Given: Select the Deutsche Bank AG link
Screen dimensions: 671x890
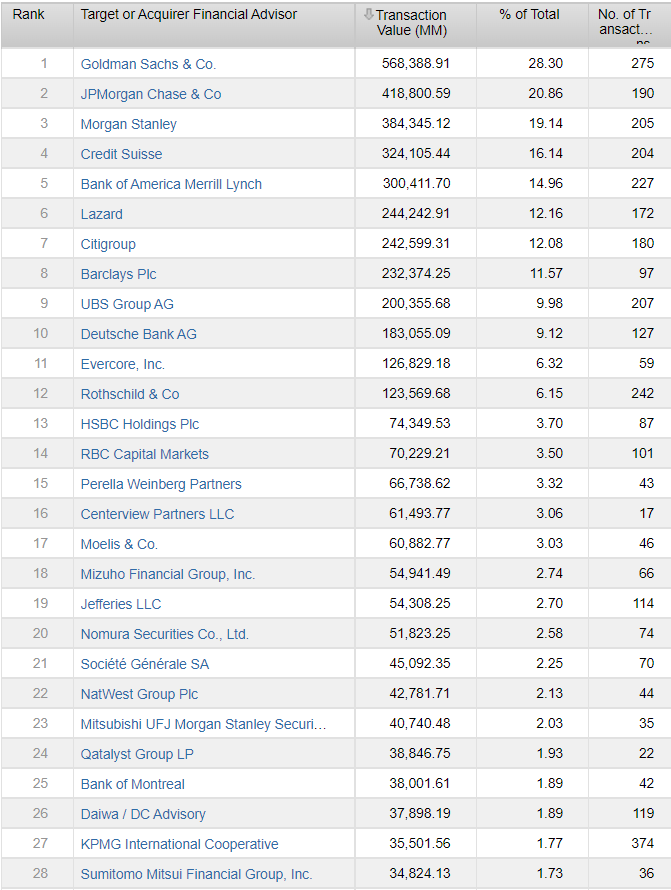Looking at the screenshot, I should pyautogui.click(x=139, y=334).
